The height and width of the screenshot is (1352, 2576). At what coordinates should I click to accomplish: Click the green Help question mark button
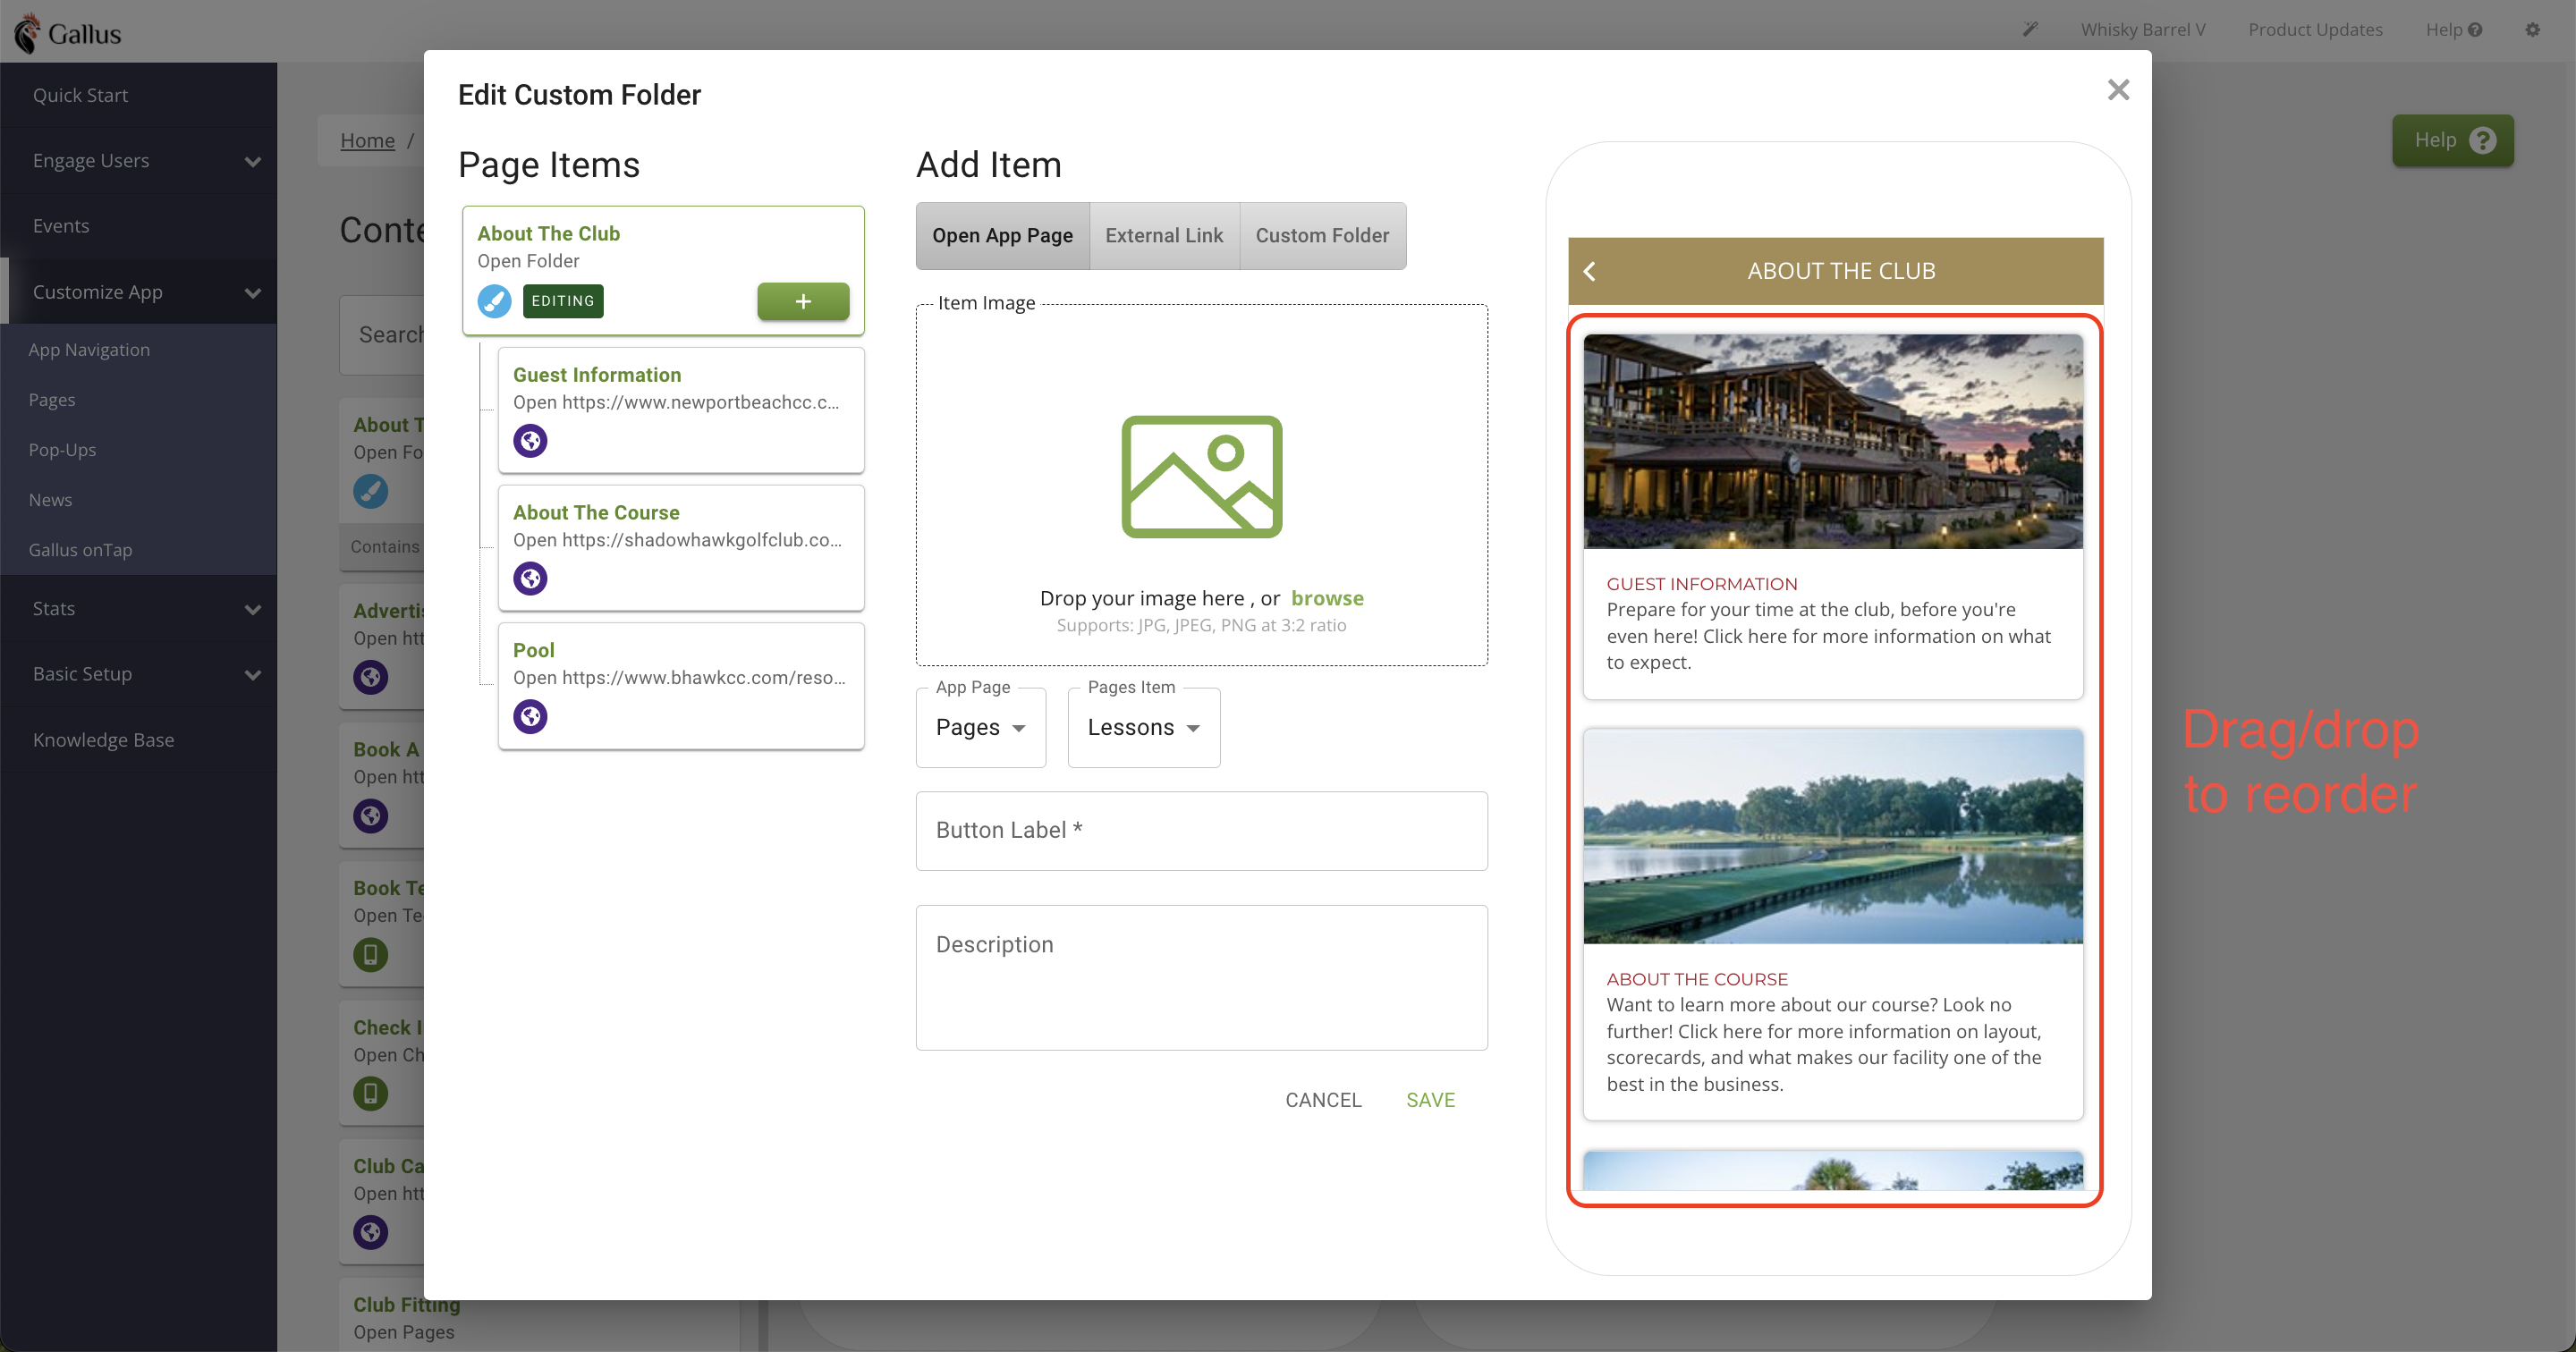(2452, 140)
